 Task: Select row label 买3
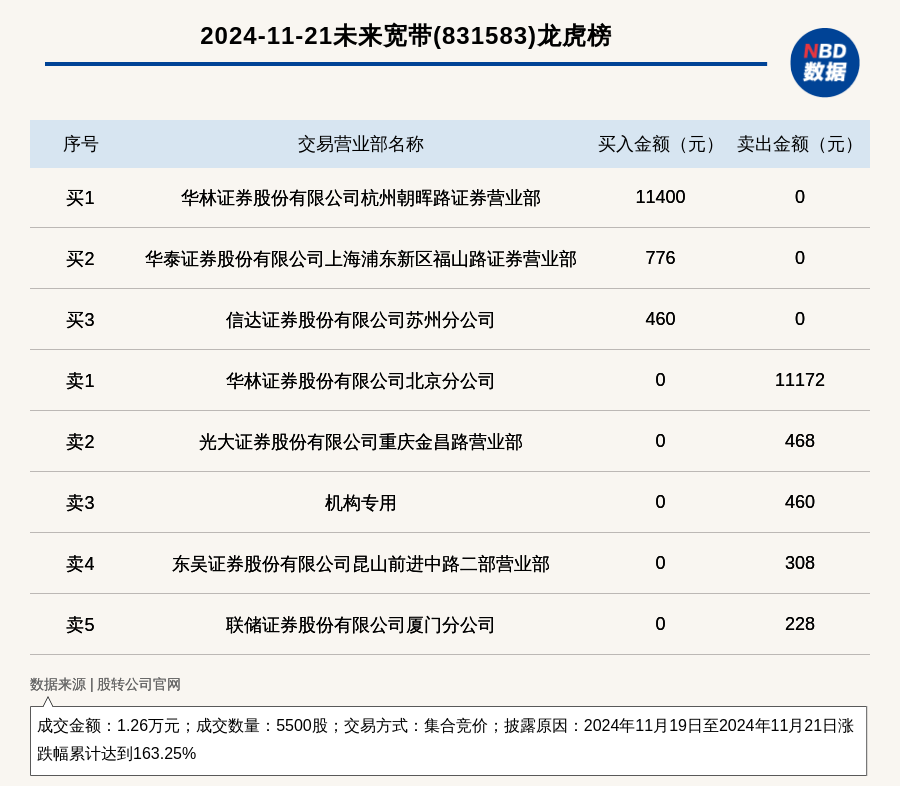(x=80, y=320)
